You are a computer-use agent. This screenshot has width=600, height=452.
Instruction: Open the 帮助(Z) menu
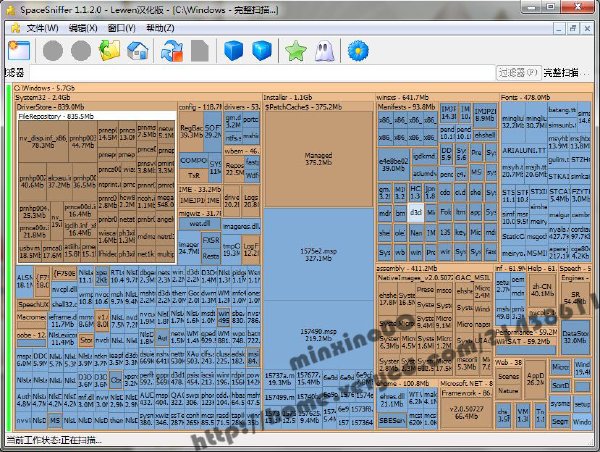pyautogui.click(x=160, y=28)
